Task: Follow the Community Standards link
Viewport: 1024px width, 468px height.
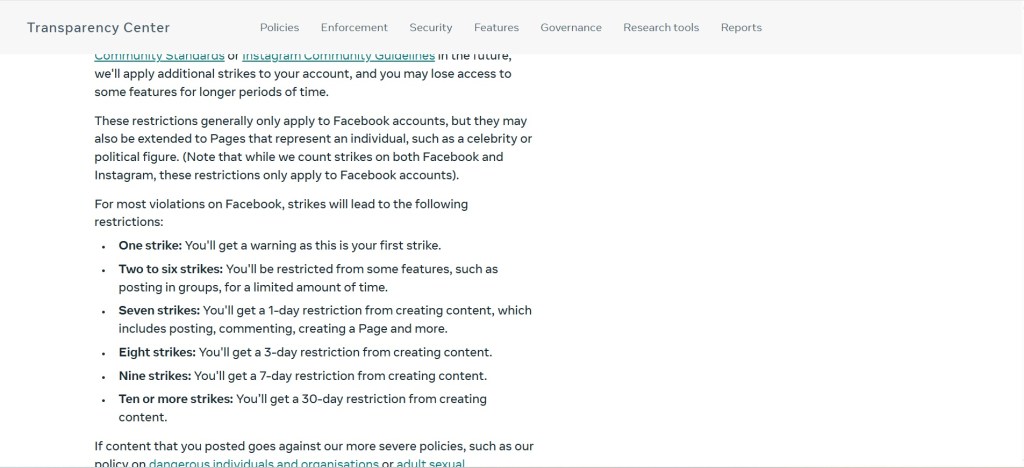Action: click(x=159, y=57)
